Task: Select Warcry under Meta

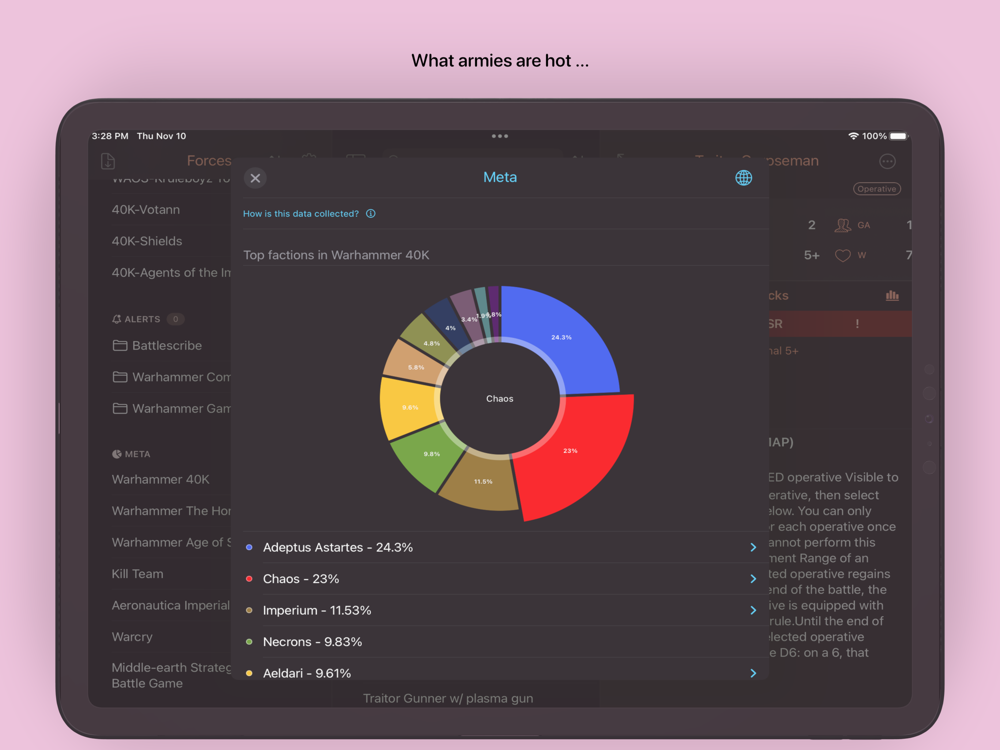Action: 132,636
